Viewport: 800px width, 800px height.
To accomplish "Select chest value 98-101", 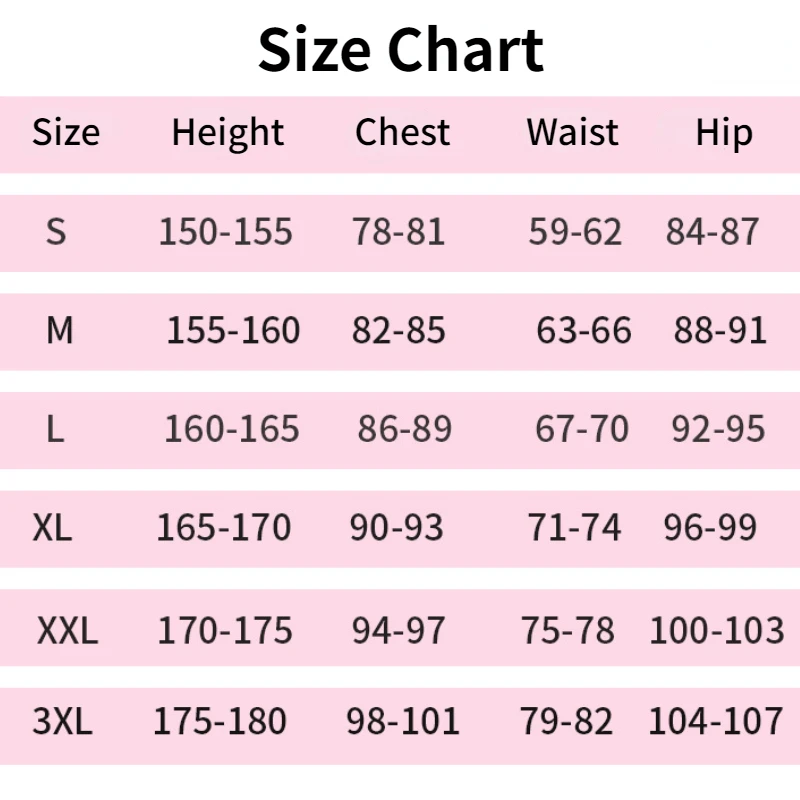I will click(x=403, y=721).
